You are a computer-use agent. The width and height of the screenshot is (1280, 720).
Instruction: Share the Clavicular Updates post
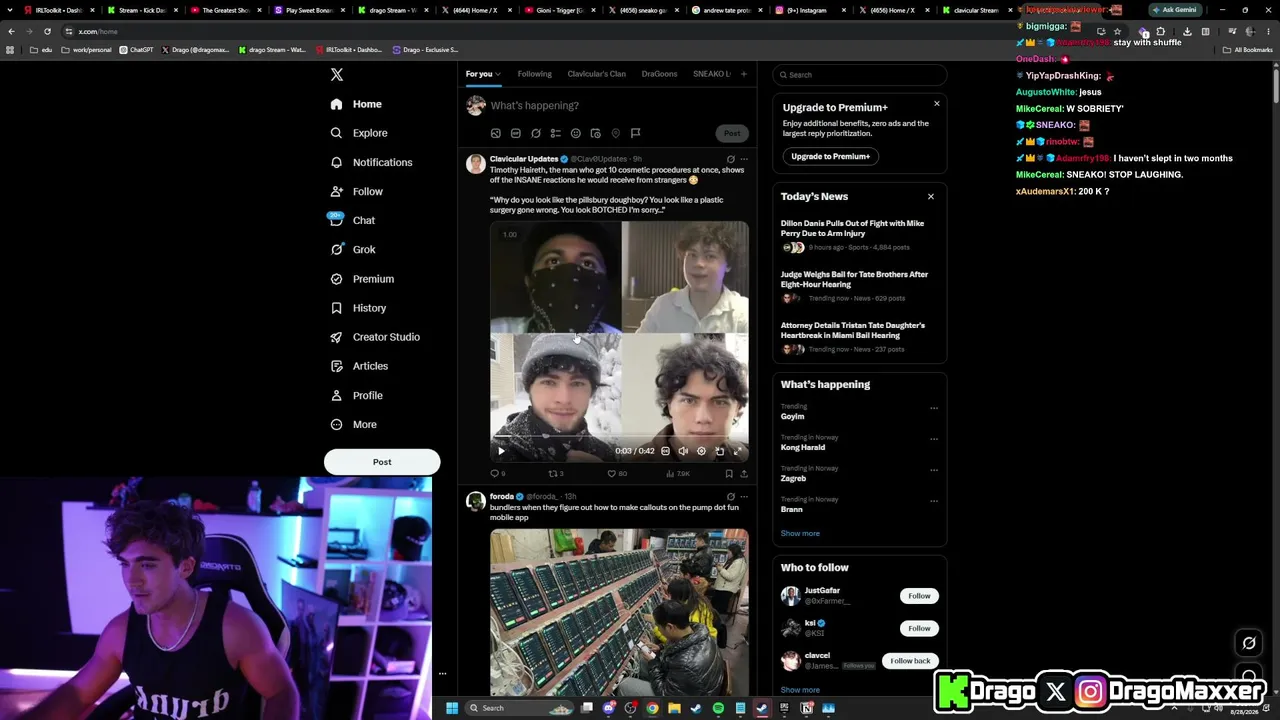tap(744, 474)
